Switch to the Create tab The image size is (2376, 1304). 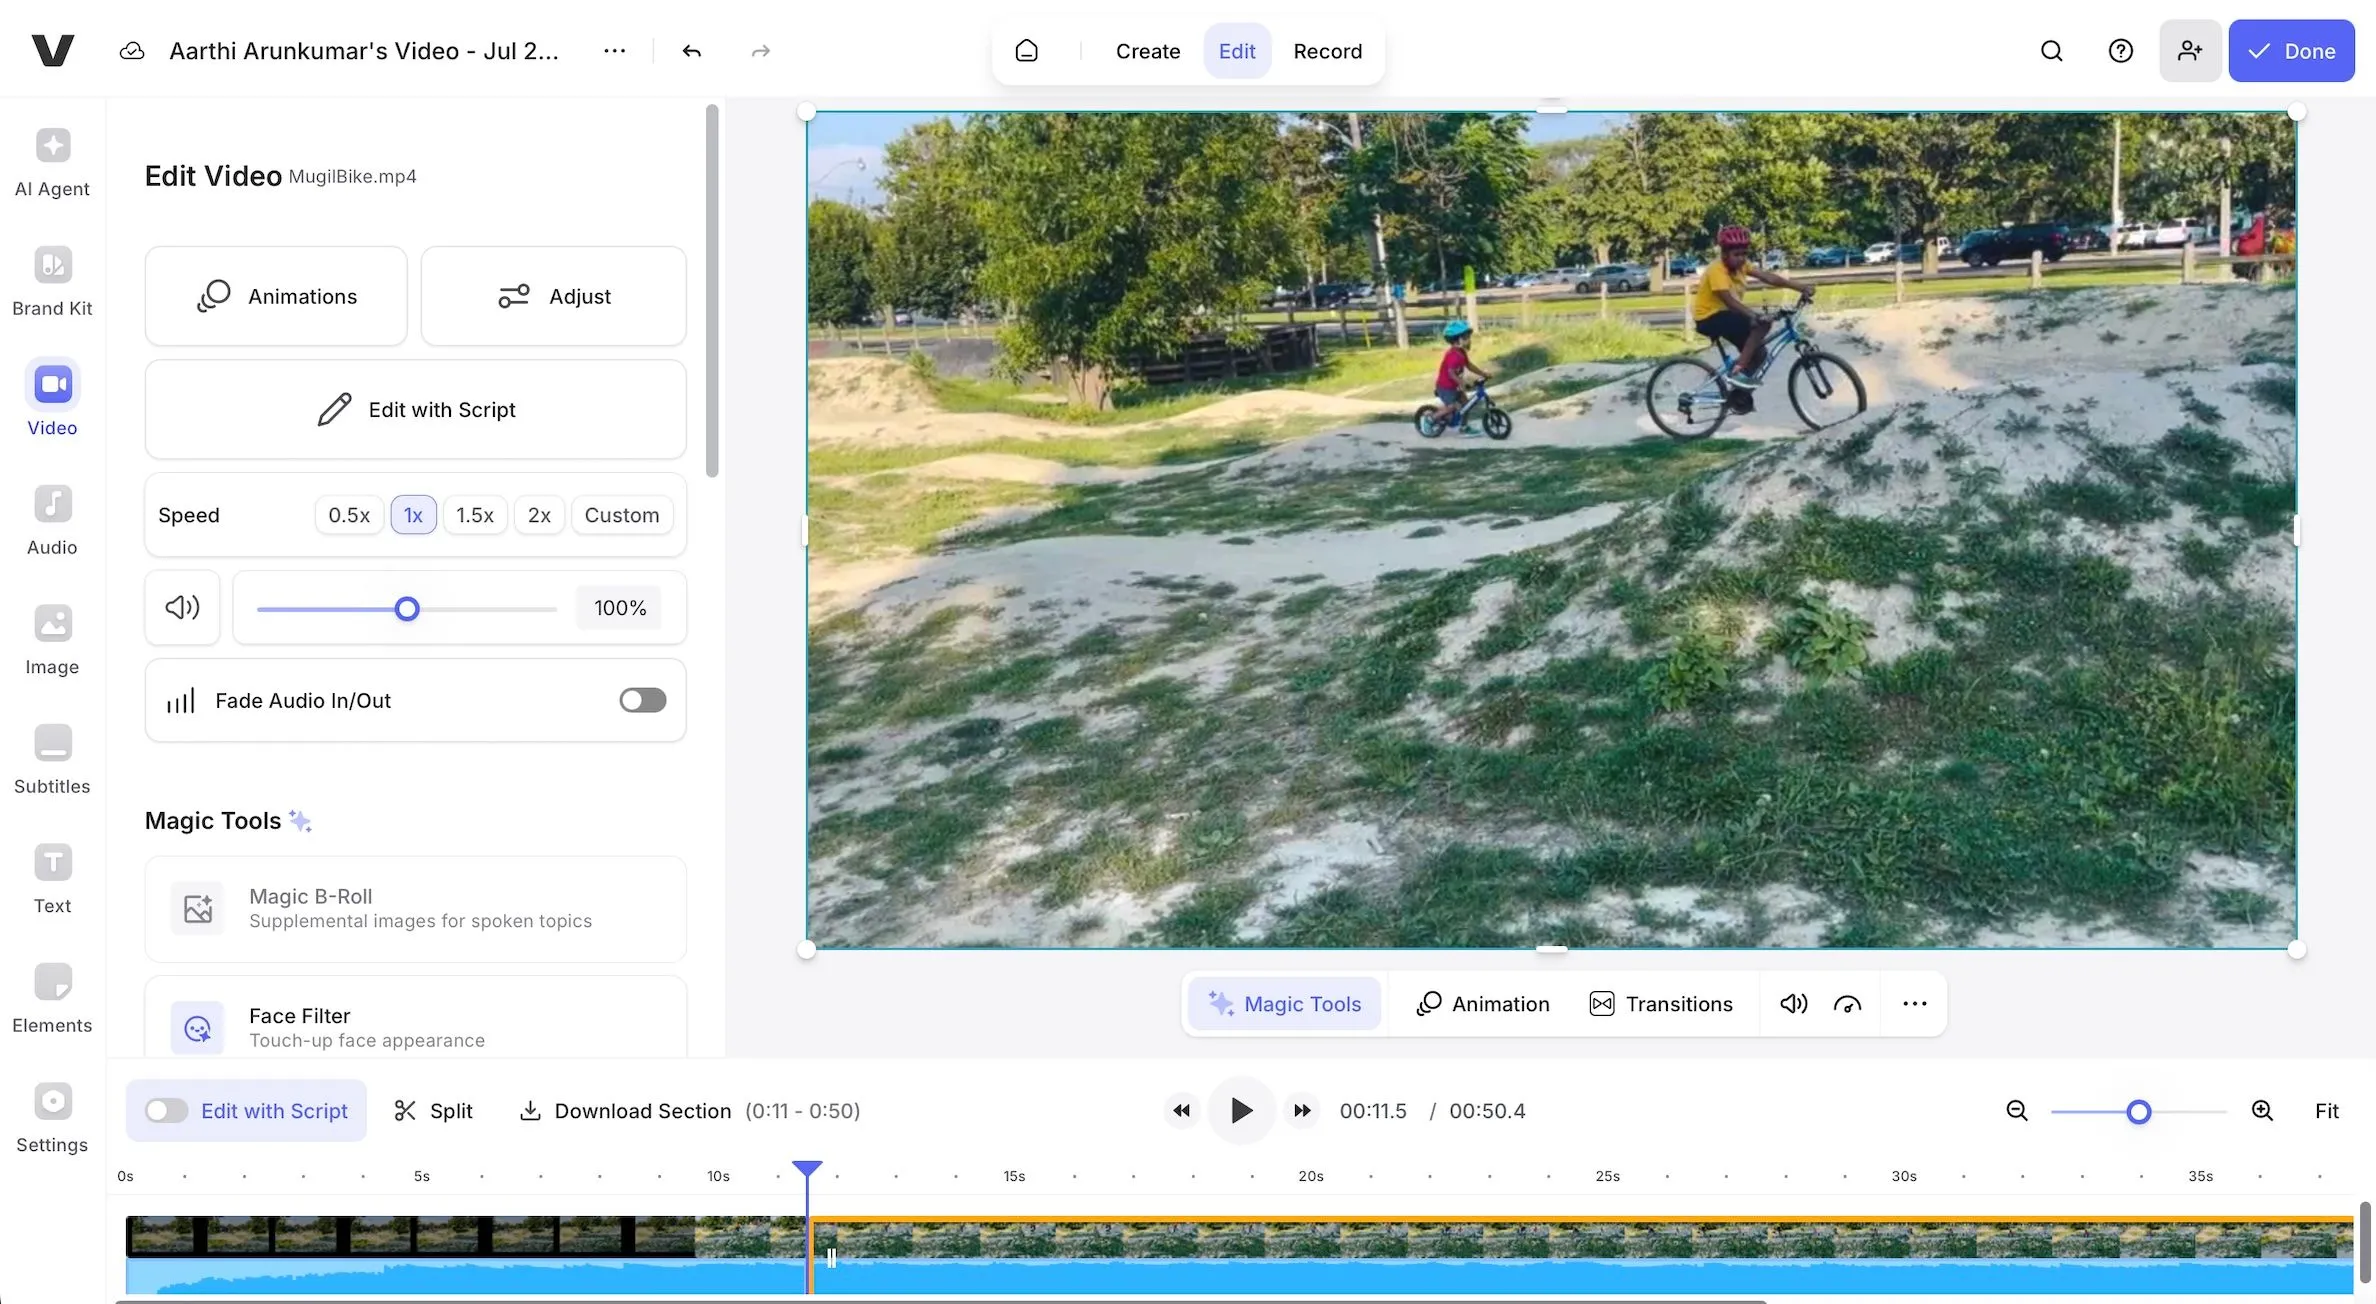click(1147, 50)
